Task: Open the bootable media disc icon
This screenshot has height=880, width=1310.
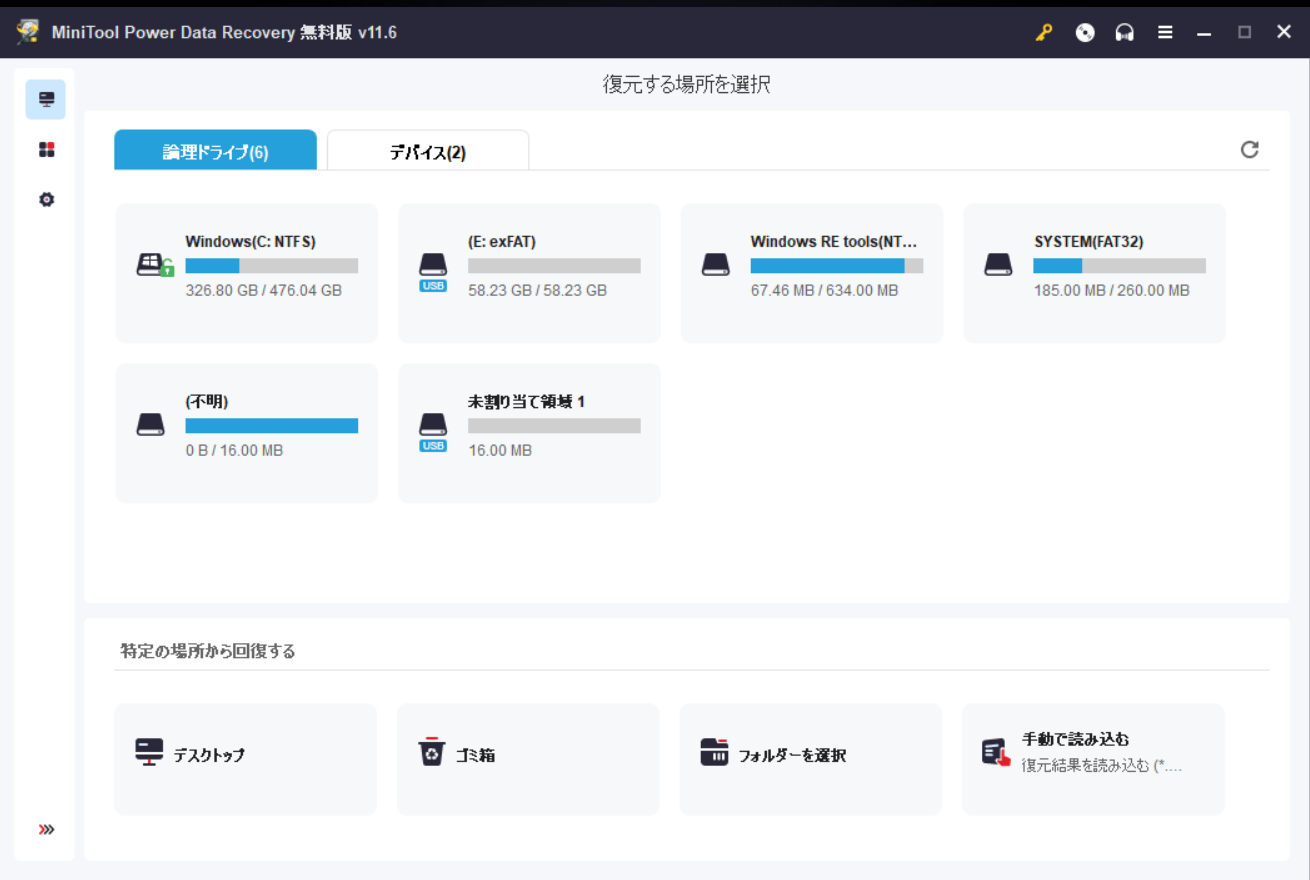Action: pos(1085,32)
